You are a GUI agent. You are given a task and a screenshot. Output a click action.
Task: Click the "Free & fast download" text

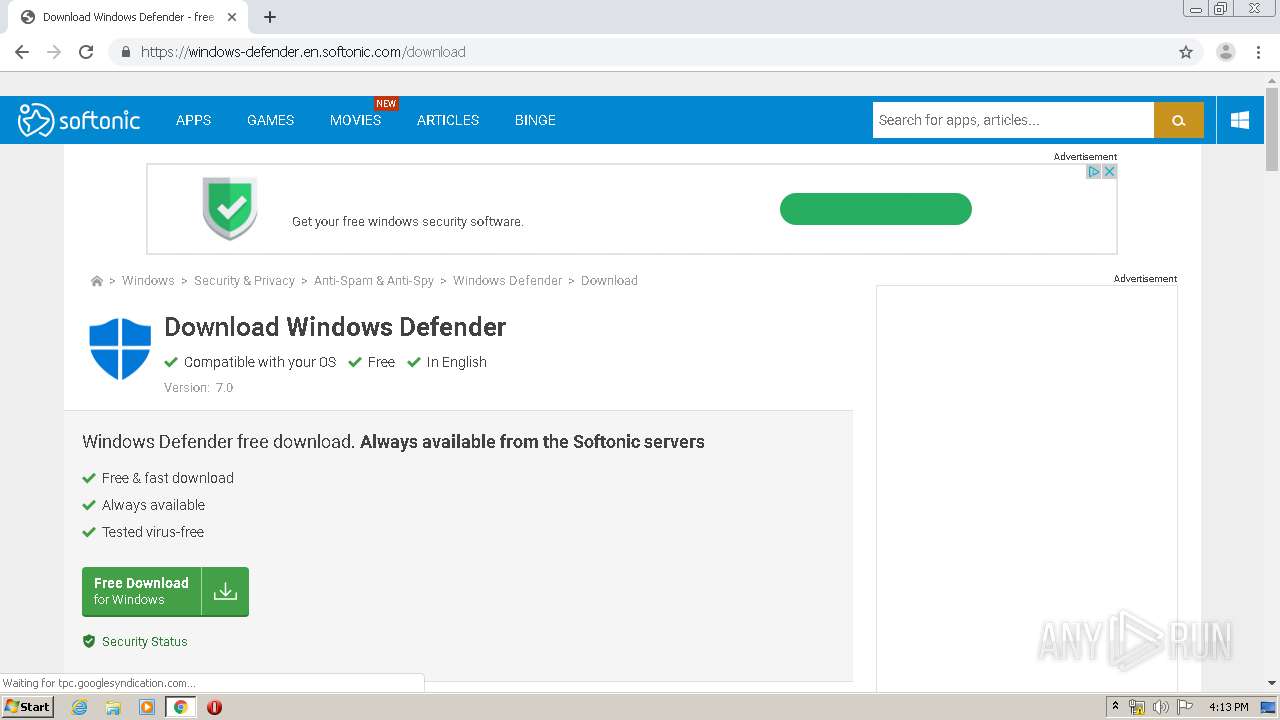[168, 478]
